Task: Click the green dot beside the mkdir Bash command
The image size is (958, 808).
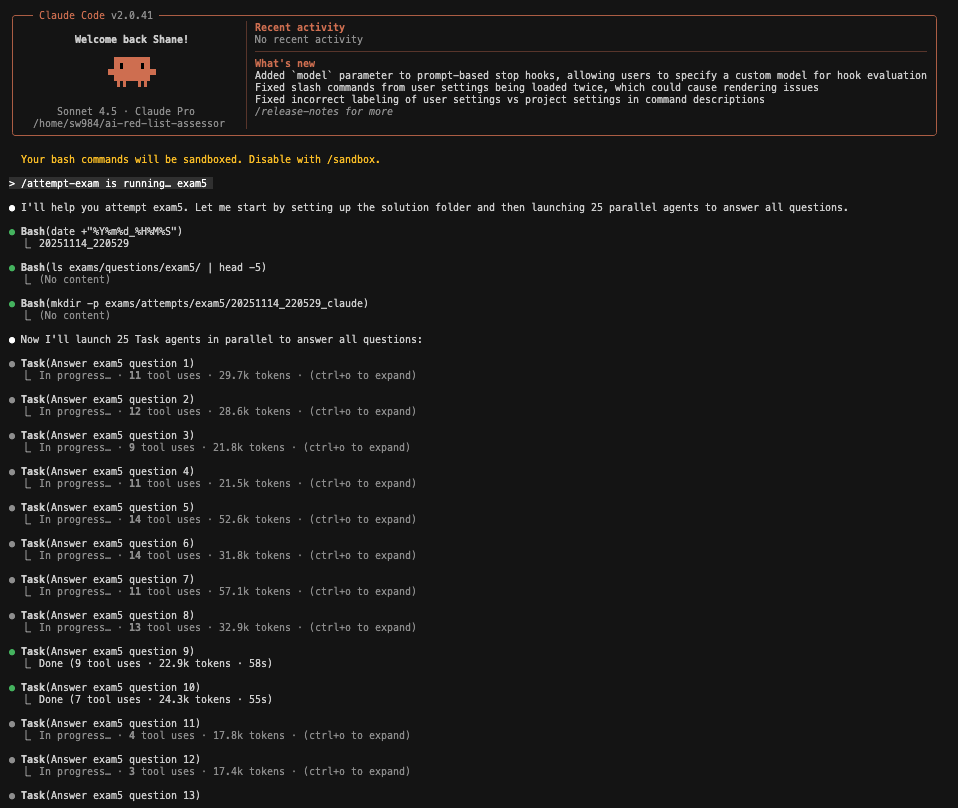Action: click(x=12, y=304)
